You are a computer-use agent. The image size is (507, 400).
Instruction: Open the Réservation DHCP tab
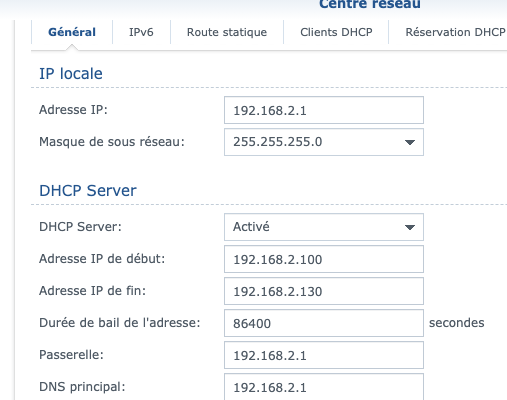tap(455, 32)
